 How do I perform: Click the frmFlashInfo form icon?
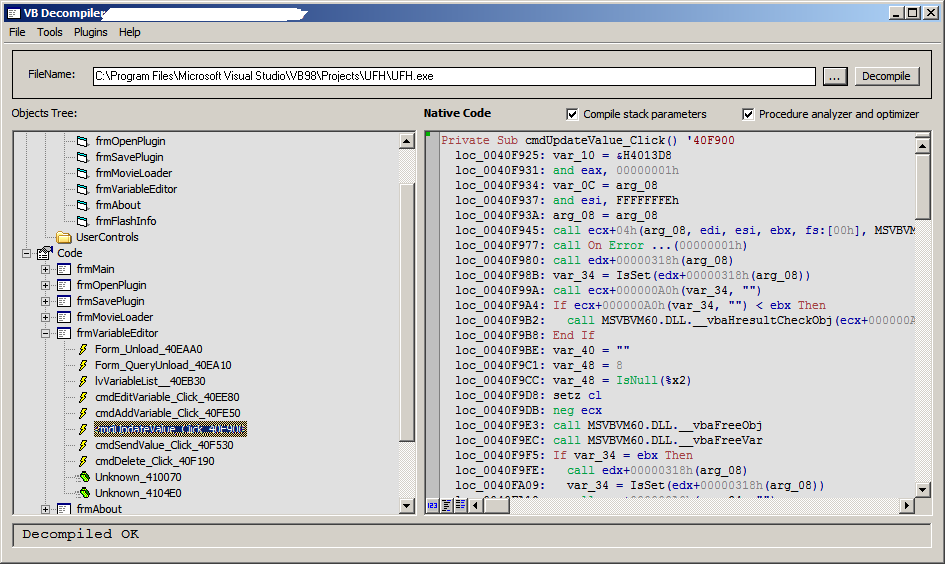pos(83,221)
